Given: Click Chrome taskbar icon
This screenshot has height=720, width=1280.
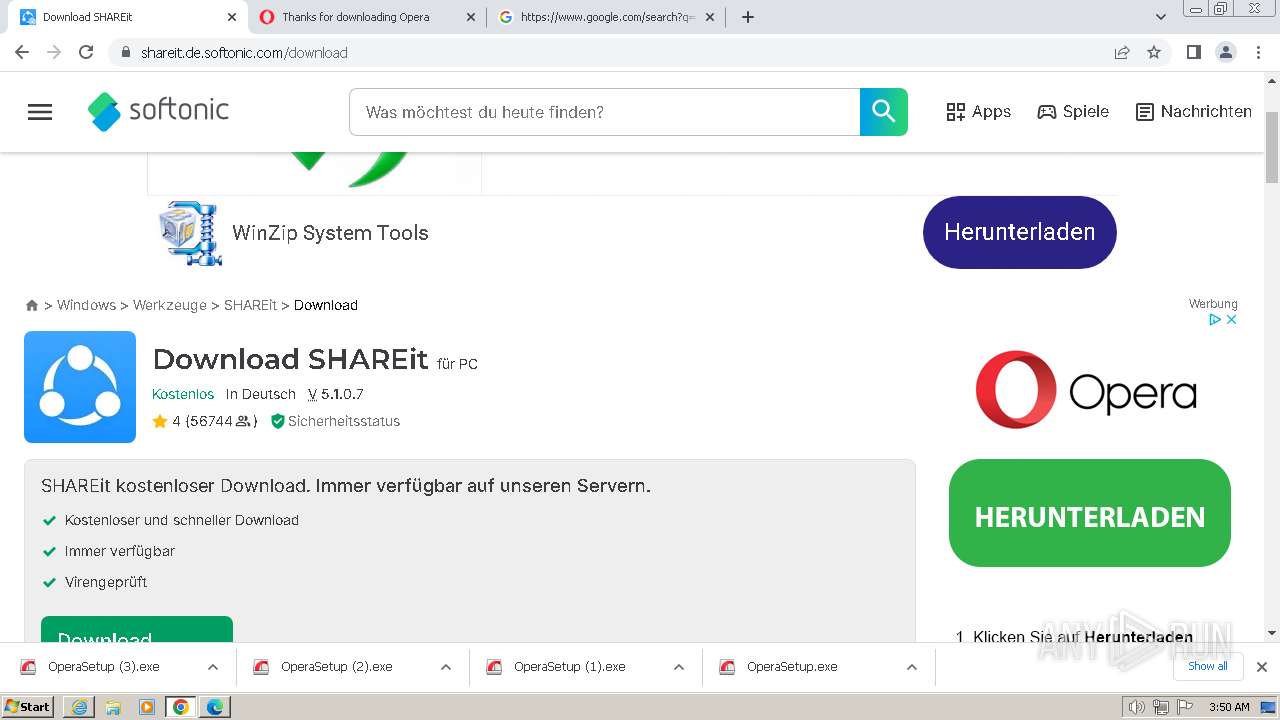Looking at the screenshot, I should coord(181,707).
